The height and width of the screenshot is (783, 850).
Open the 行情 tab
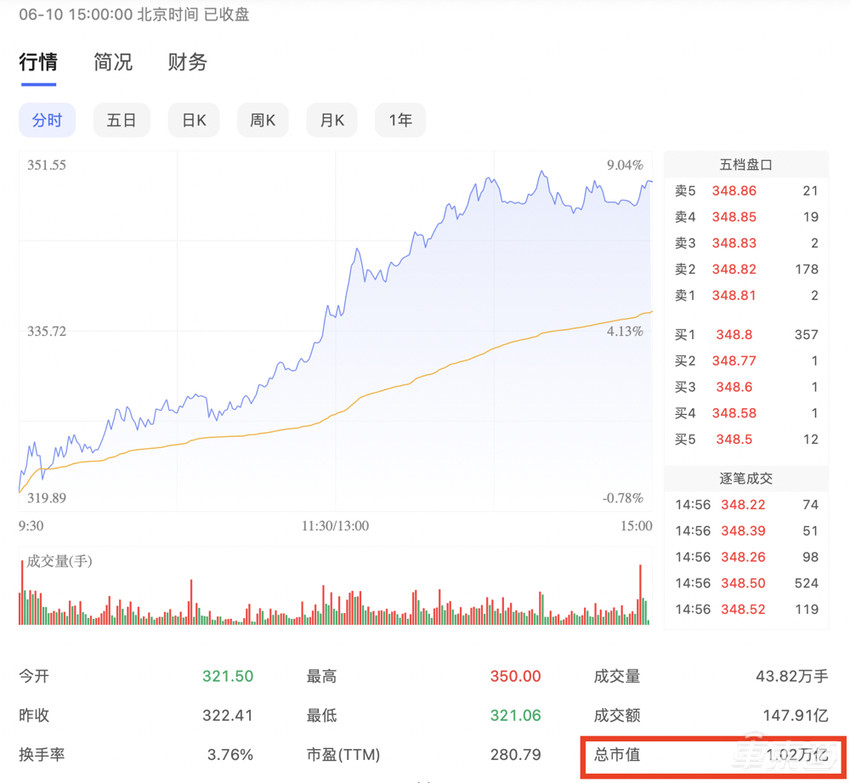pyautogui.click(x=38, y=62)
